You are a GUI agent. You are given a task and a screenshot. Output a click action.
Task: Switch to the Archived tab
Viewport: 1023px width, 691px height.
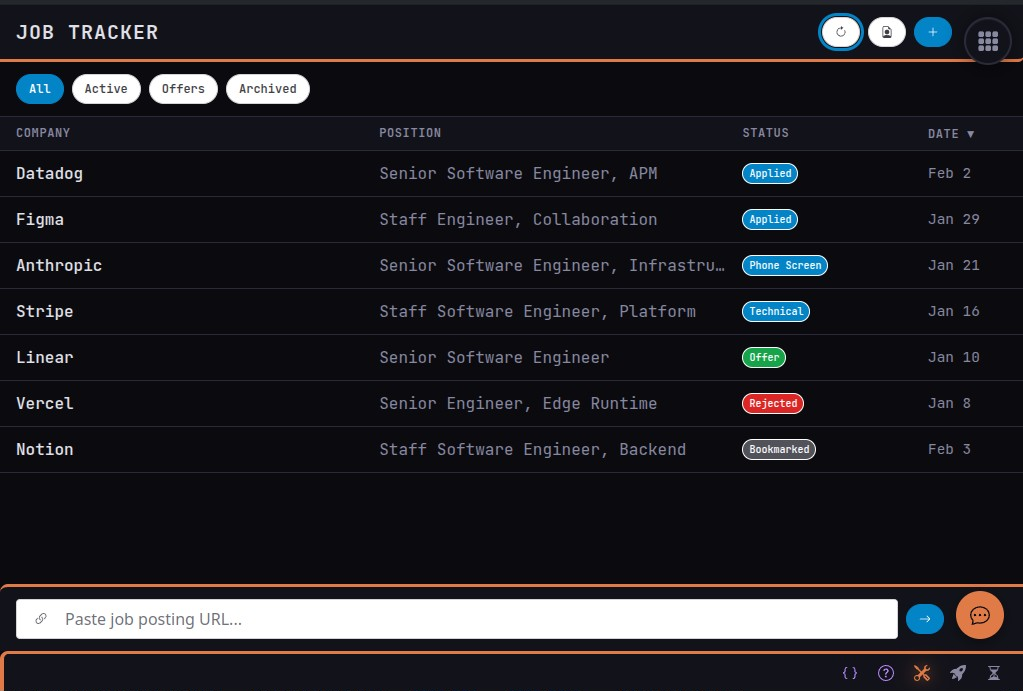(x=267, y=88)
